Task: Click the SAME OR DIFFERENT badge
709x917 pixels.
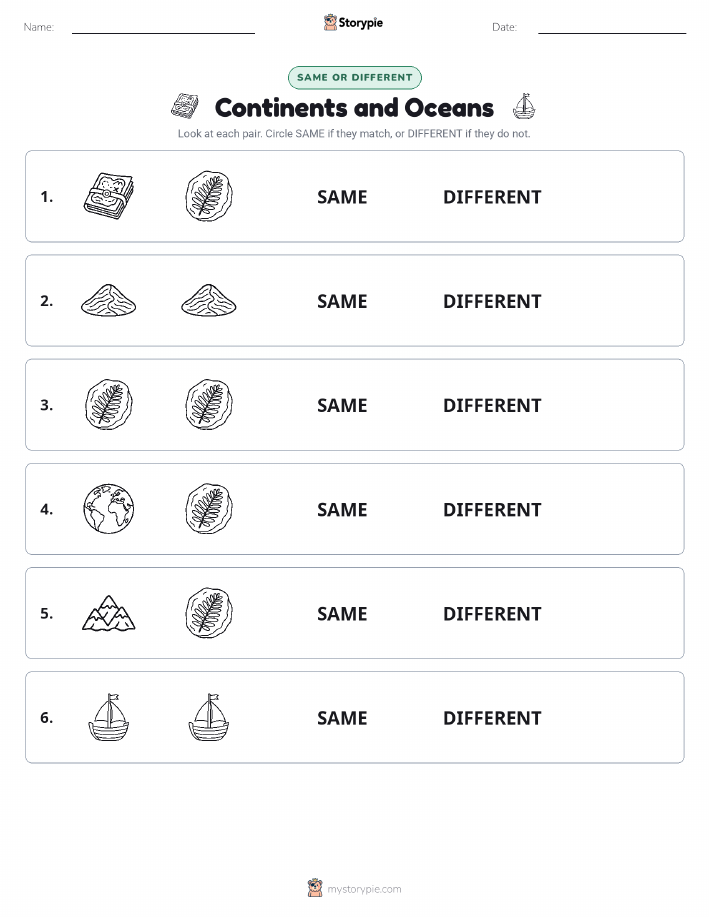Action: coord(354,77)
